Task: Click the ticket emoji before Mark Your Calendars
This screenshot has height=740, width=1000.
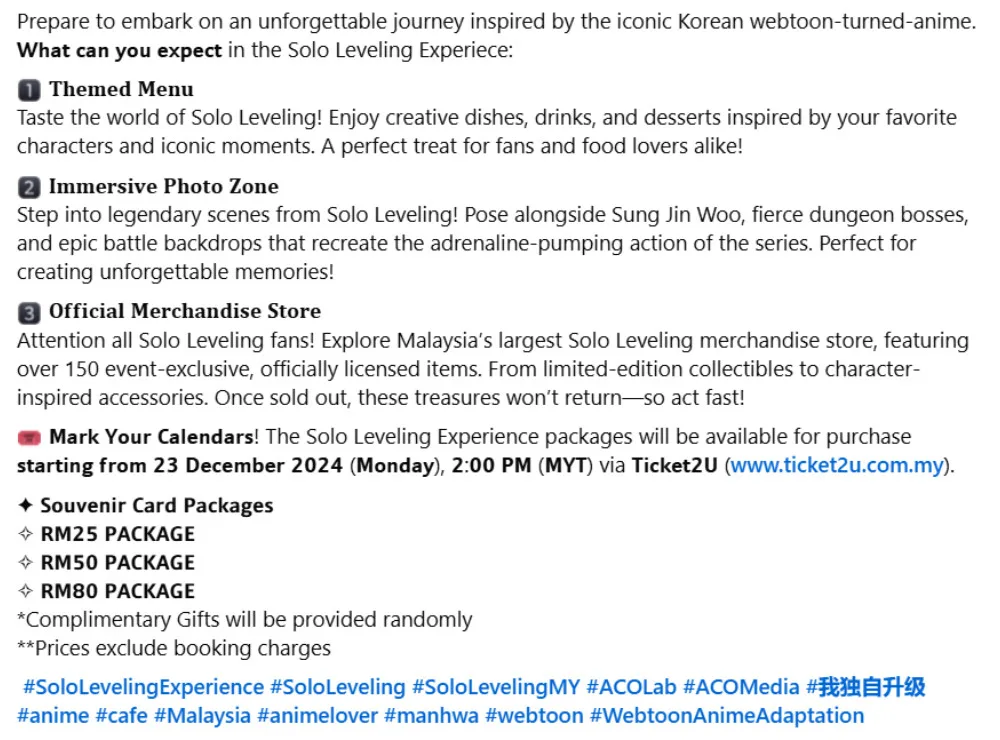Action: point(30,438)
